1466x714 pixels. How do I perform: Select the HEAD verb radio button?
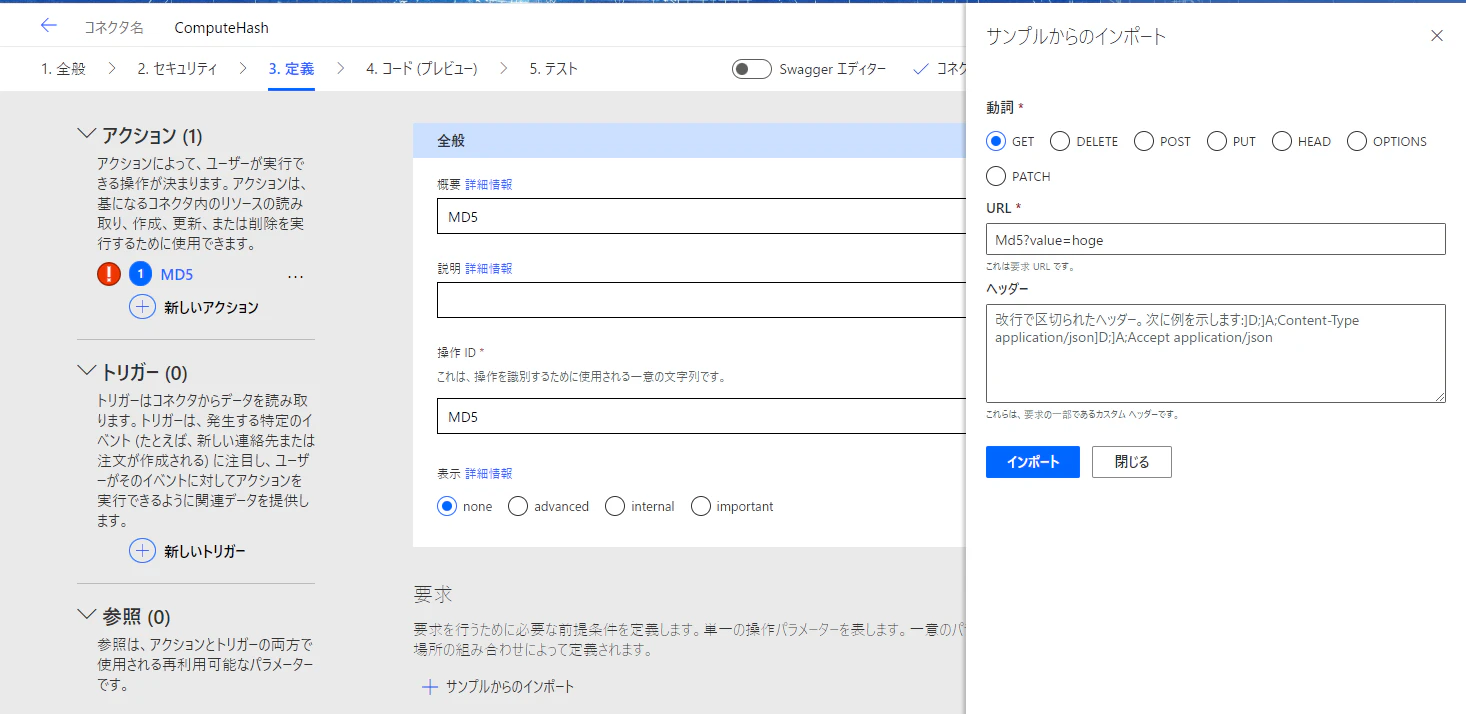pos(1282,141)
